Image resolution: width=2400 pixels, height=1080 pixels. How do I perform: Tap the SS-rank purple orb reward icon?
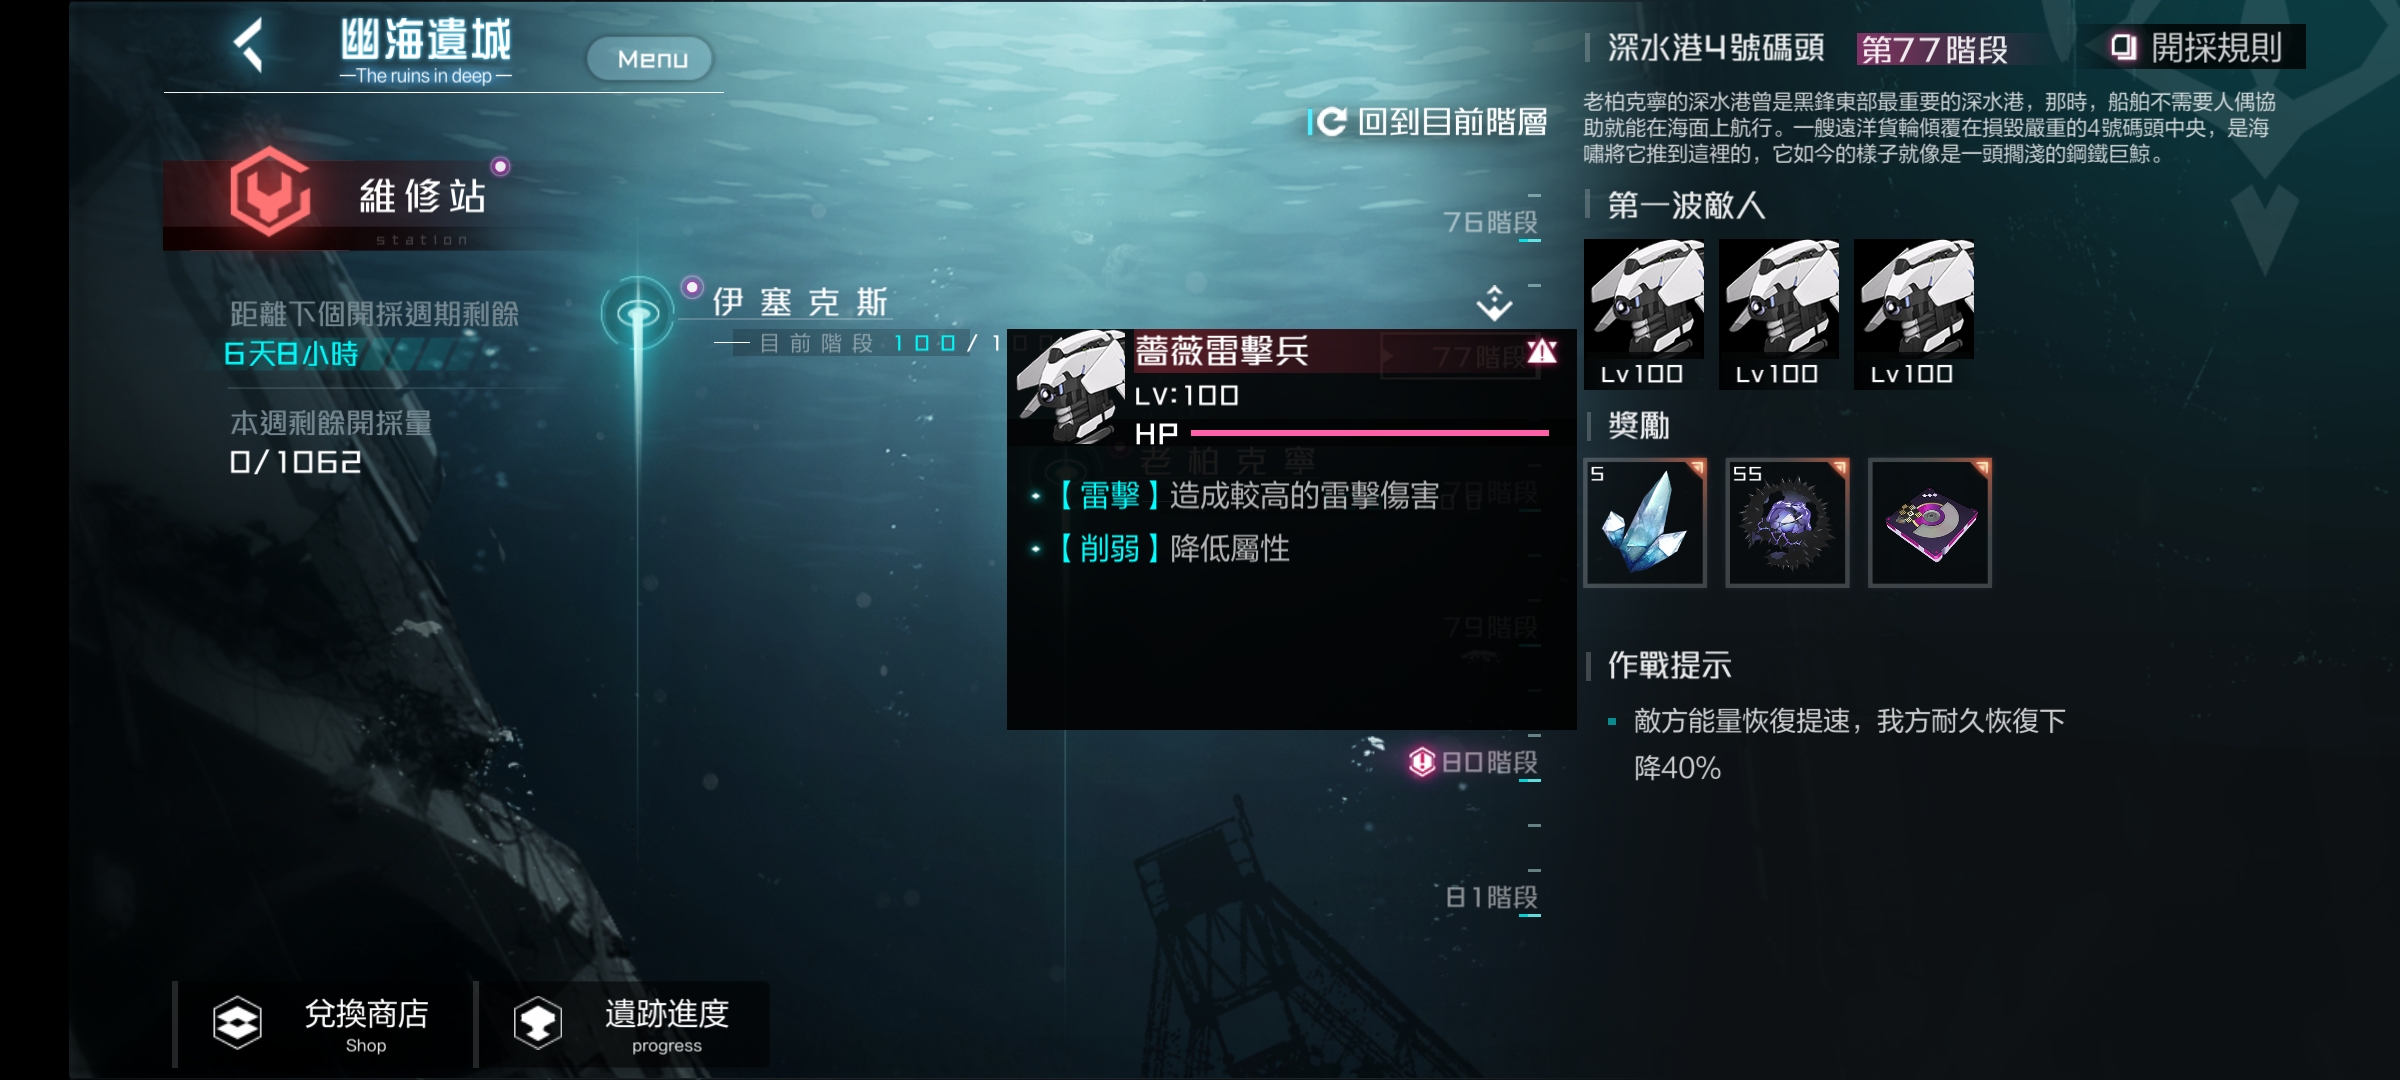[x=1787, y=522]
